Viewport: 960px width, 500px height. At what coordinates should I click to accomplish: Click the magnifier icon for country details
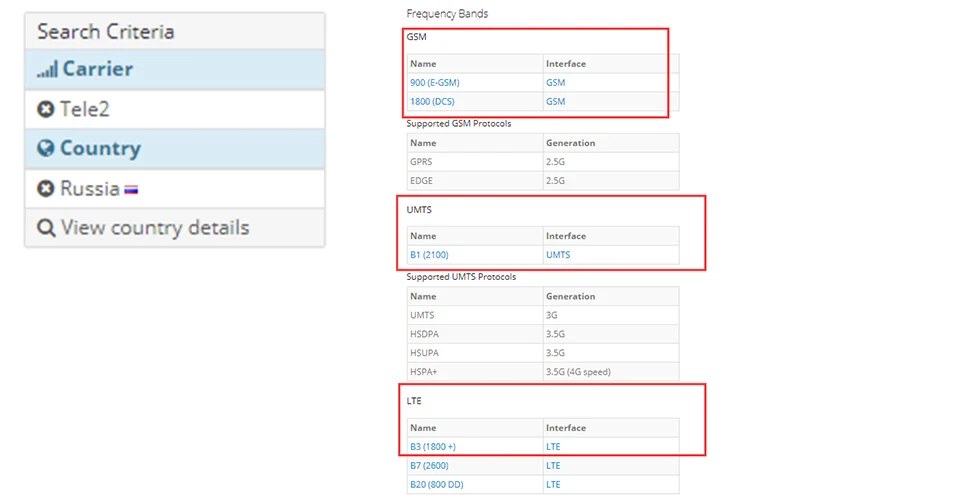[x=46, y=228]
